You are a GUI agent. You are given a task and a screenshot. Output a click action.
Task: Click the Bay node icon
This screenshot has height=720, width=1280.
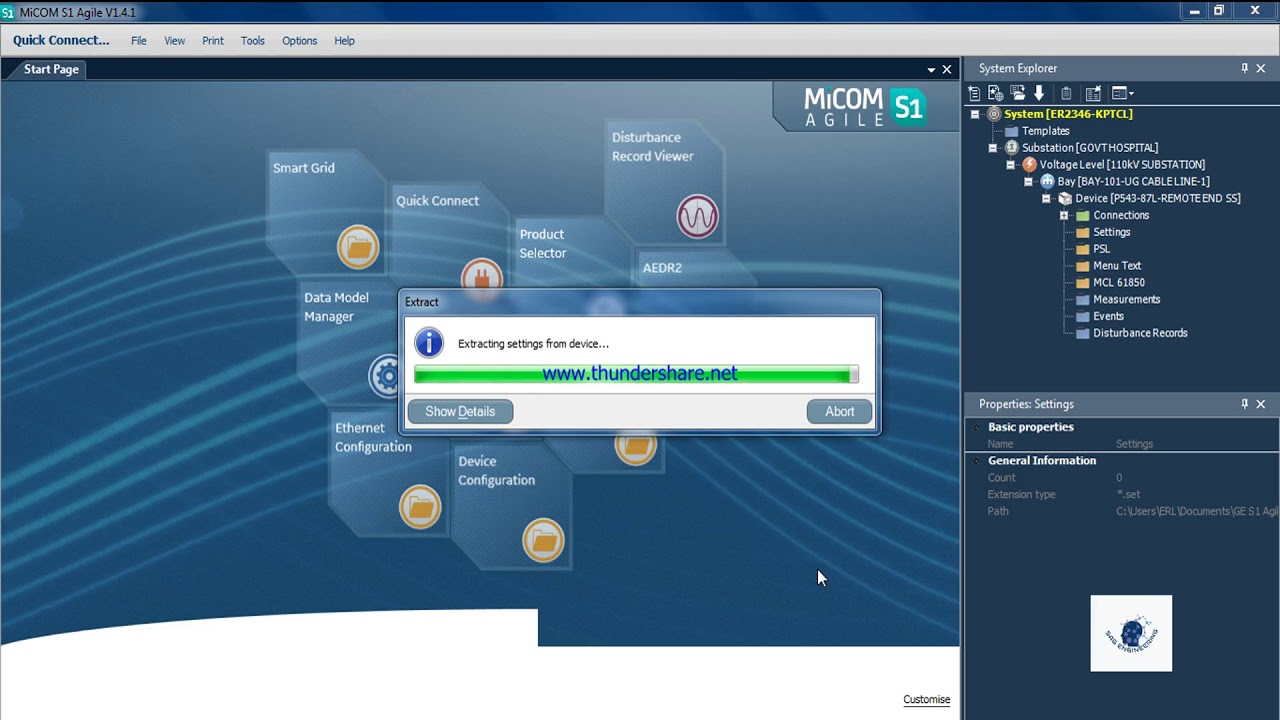pos(1047,181)
